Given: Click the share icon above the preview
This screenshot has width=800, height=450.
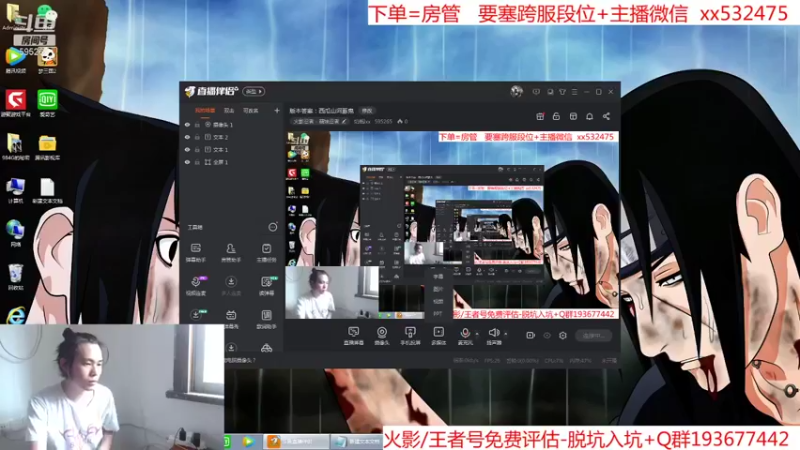Looking at the screenshot, I should click(x=607, y=116).
